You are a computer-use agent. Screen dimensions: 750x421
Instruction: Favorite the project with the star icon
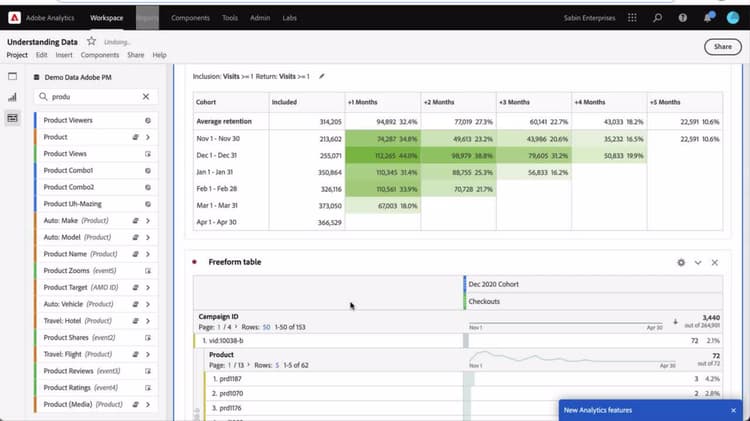click(91, 41)
